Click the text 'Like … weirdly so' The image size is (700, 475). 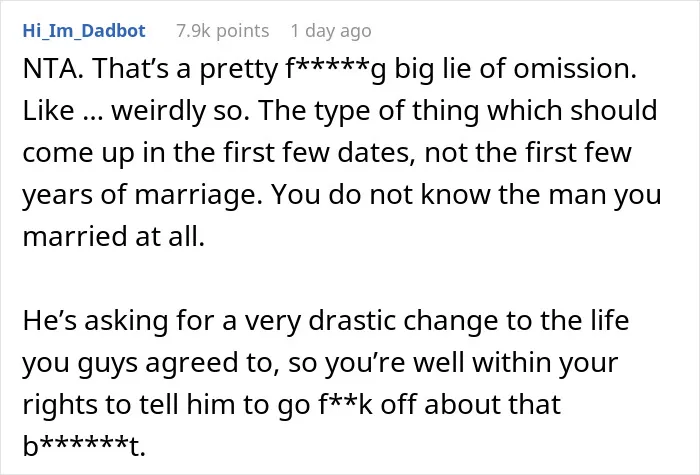coord(135,111)
